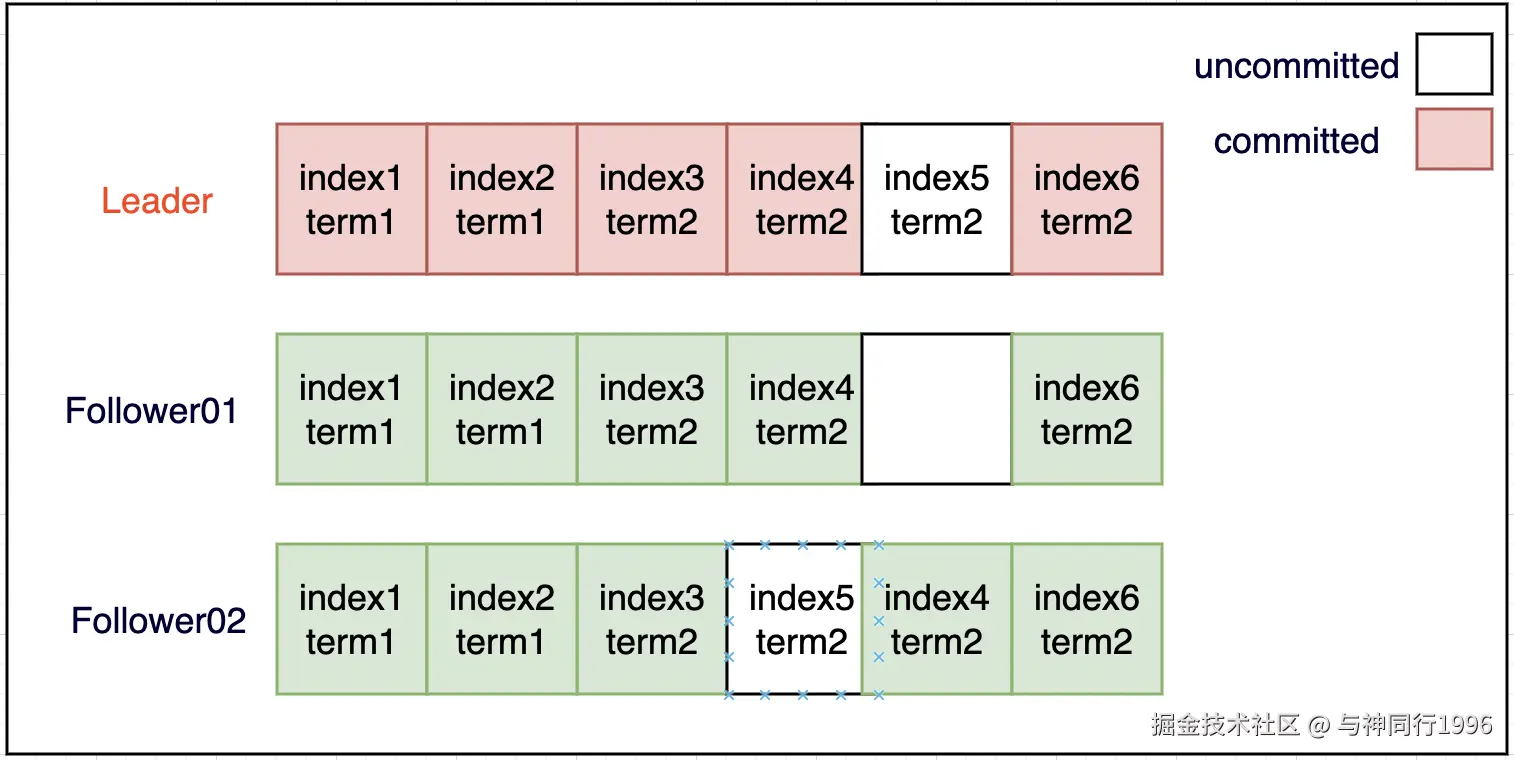This screenshot has width=1514, height=760.
Task: Click the red Leader row label
Action: tap(157, 201)
